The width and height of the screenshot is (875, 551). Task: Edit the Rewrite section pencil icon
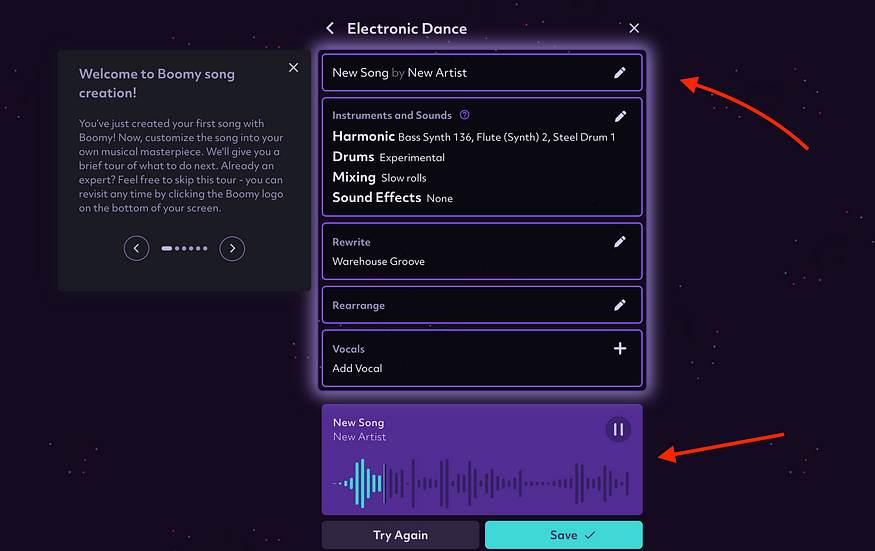point(620,242)
